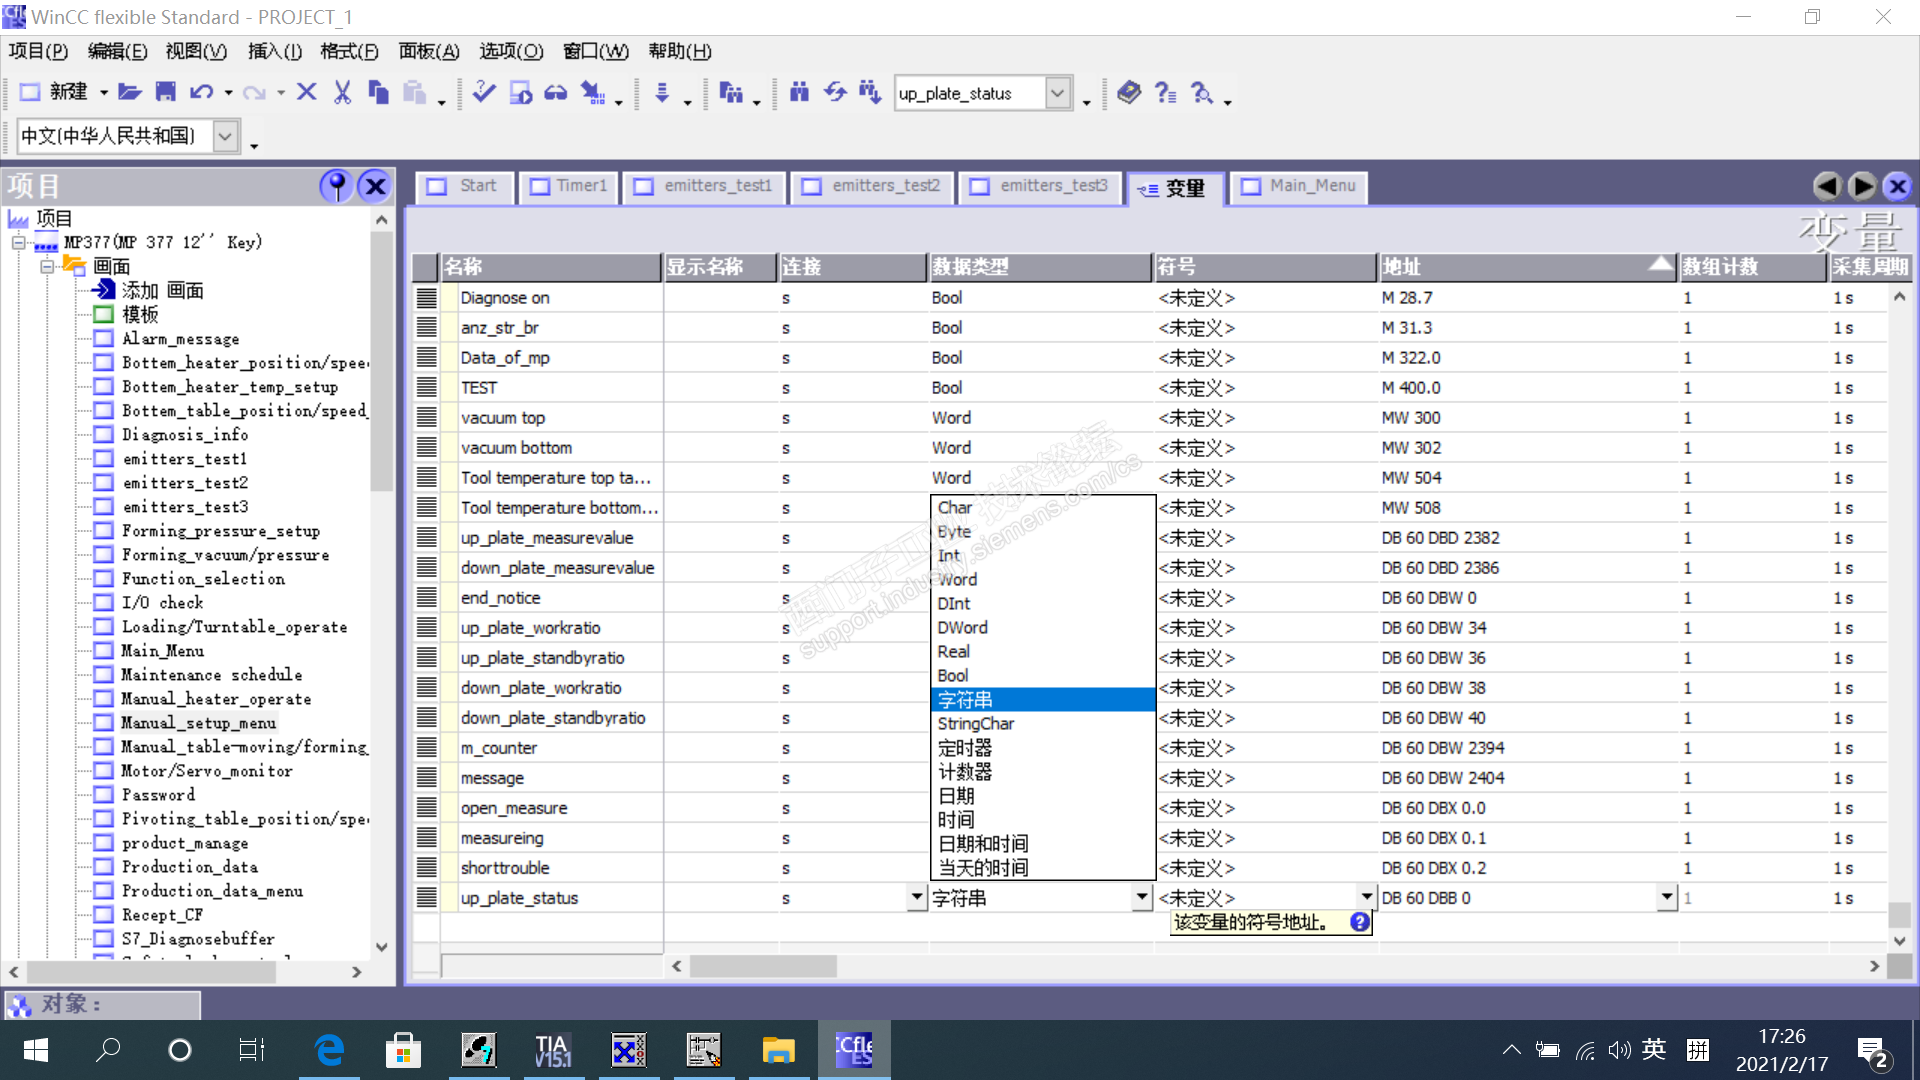The height and width of the screenshot is (1080, 1920).
Task: Click the Open project folder icon
Action: click(x=130, y=93)
